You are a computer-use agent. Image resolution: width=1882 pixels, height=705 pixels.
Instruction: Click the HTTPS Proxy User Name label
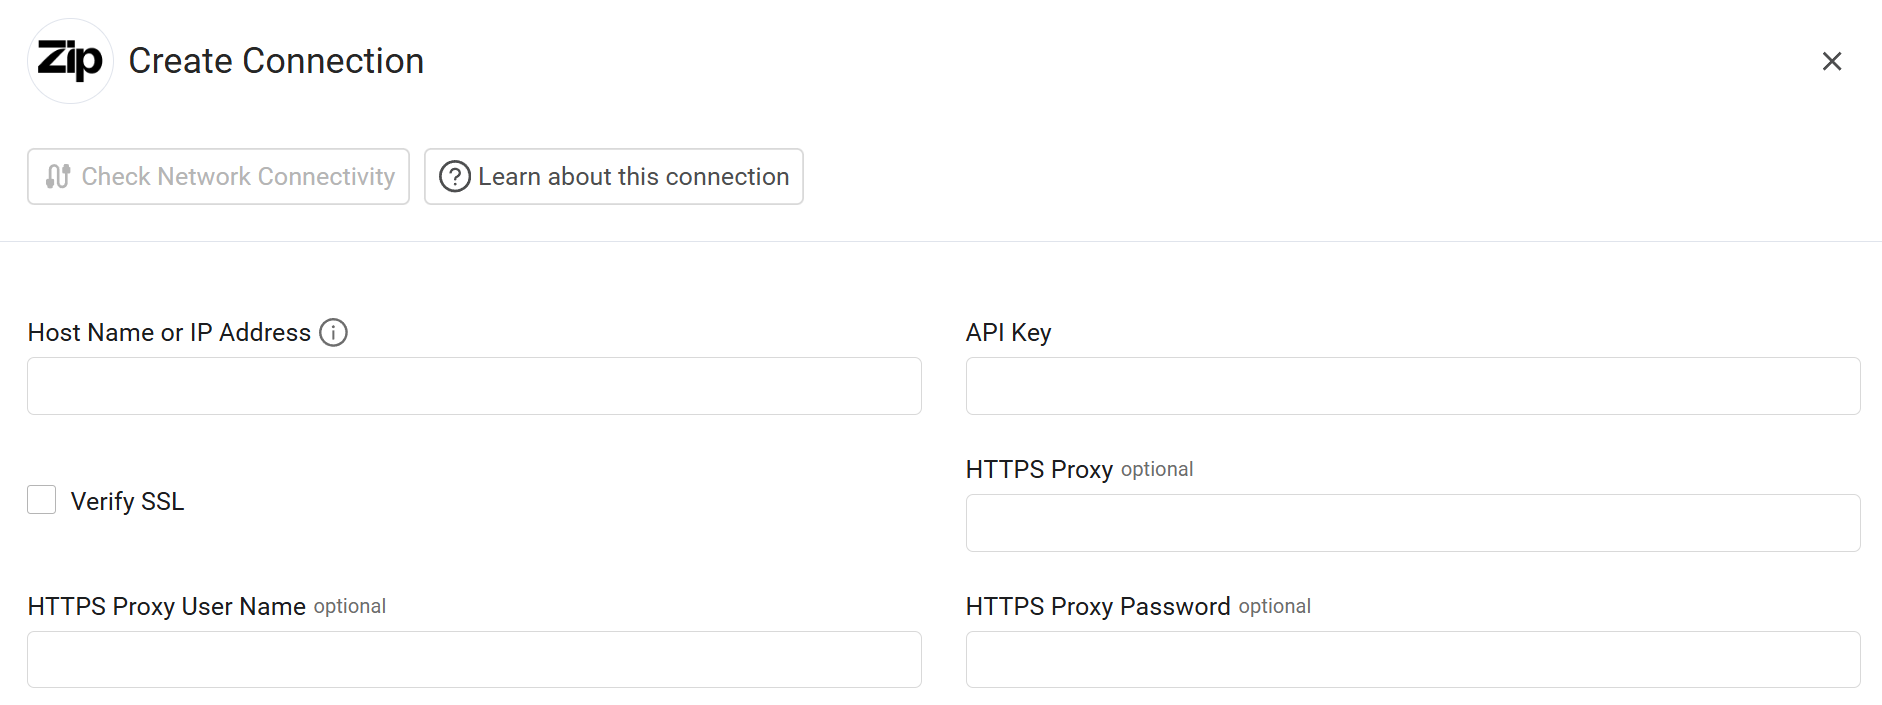coord(166,606)
